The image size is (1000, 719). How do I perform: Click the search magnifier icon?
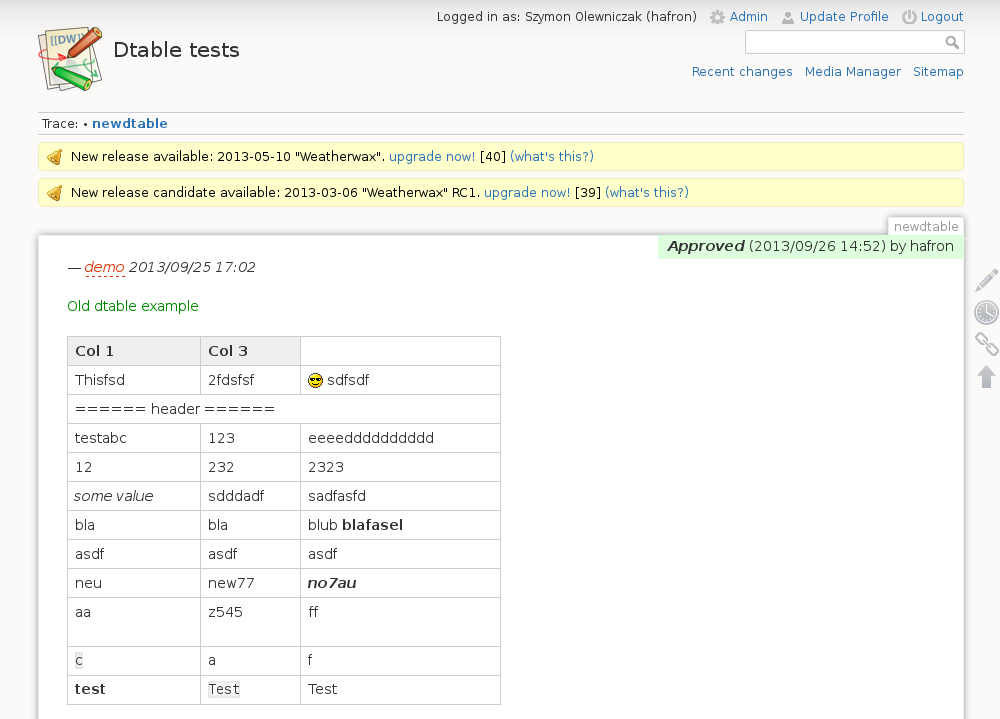(x=952, y=42)
